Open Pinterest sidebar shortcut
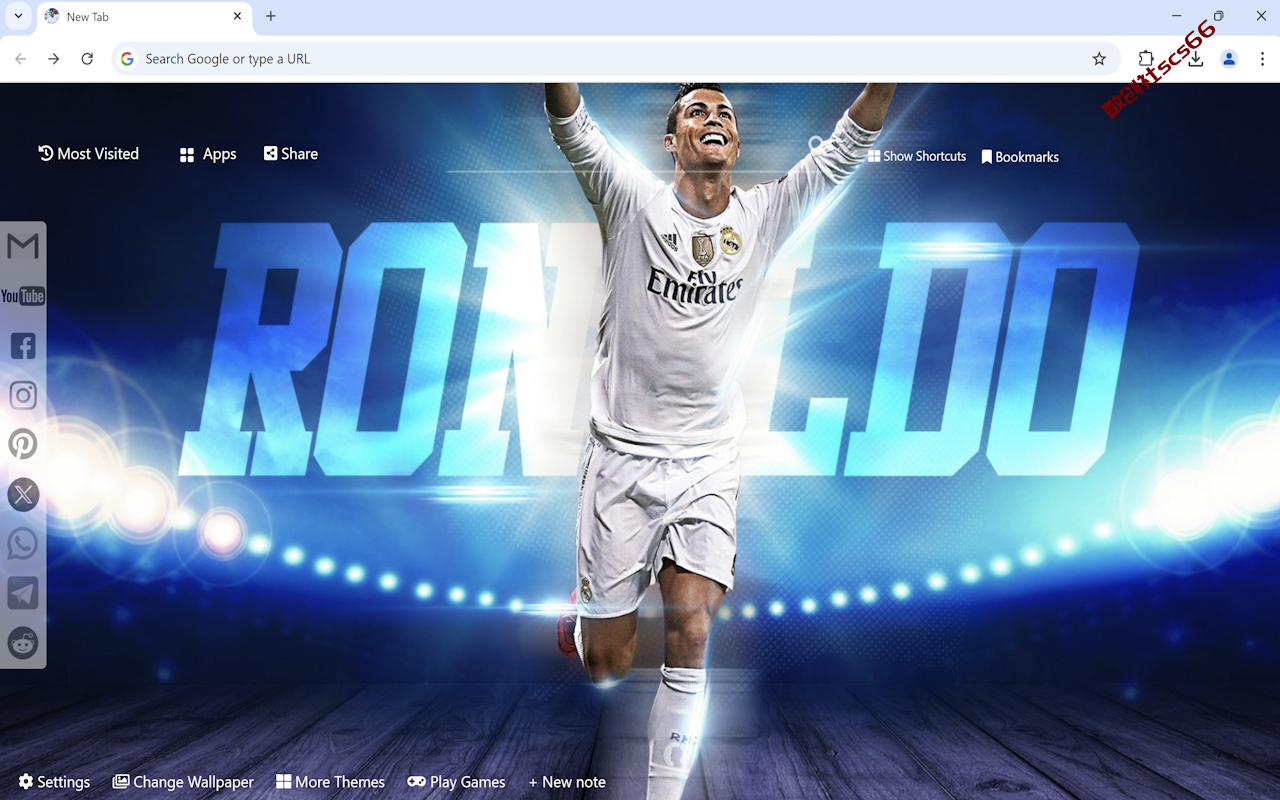The width and height of the screenshot is (1280, 800). pyautogui.click(x=23, y=444)
